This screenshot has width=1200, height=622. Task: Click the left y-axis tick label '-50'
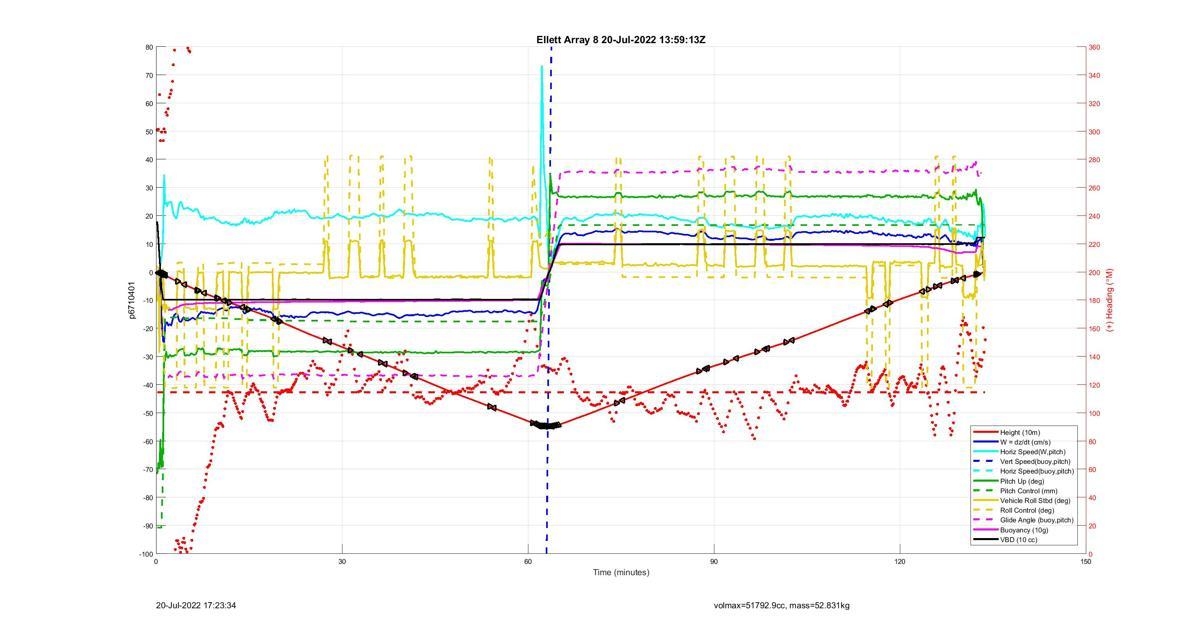pos(147,413)
